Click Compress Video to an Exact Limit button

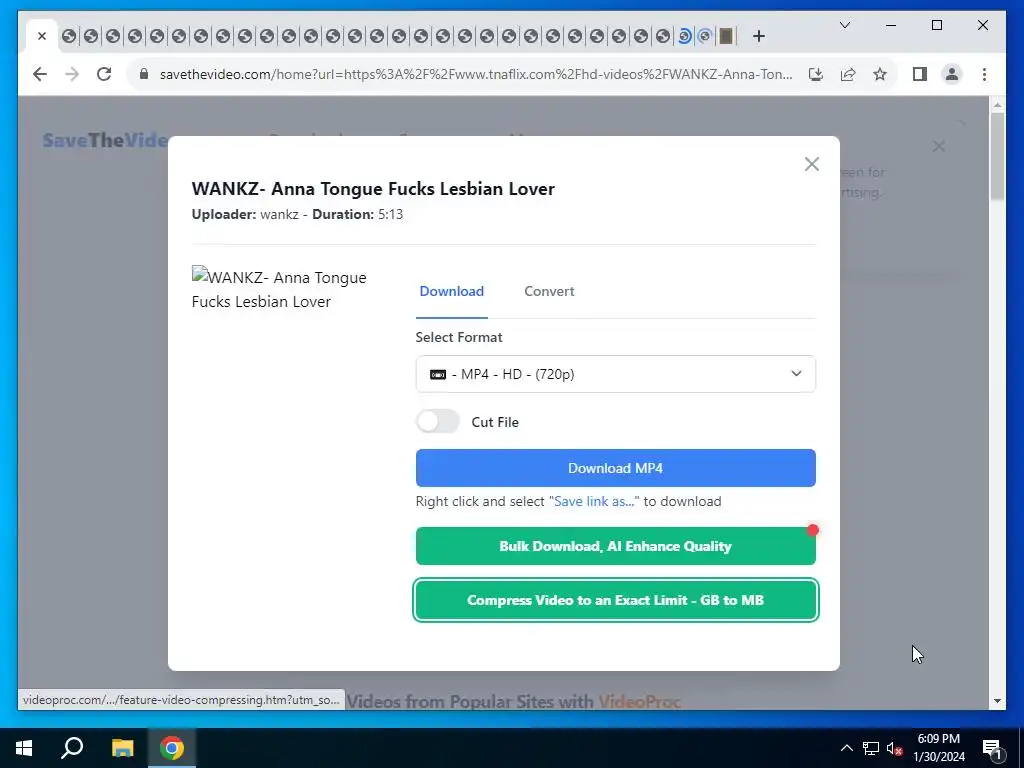615,600
